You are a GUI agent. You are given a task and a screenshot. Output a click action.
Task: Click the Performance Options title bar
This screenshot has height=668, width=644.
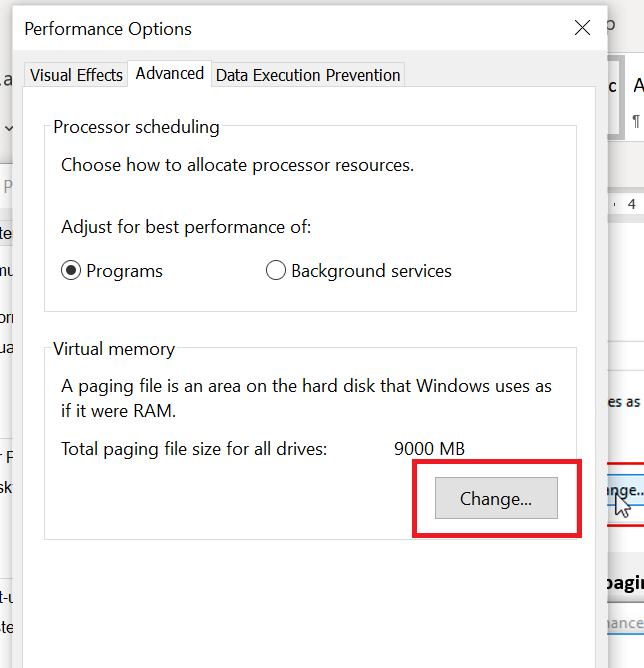coord(250,28)
